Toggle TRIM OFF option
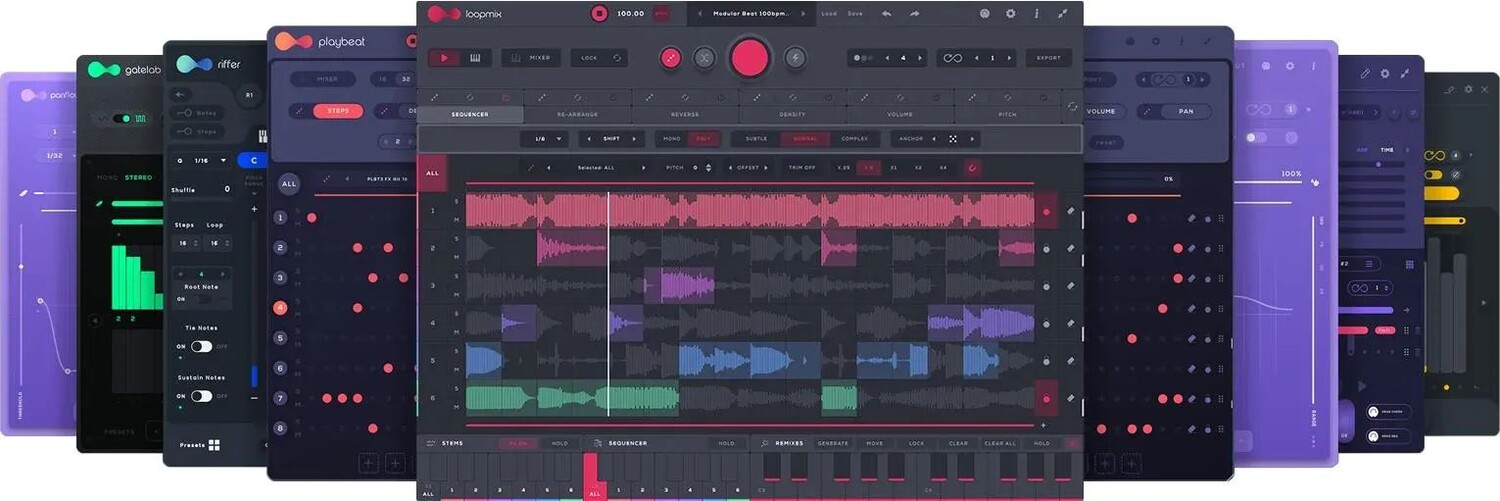 [x=802, y=167]
